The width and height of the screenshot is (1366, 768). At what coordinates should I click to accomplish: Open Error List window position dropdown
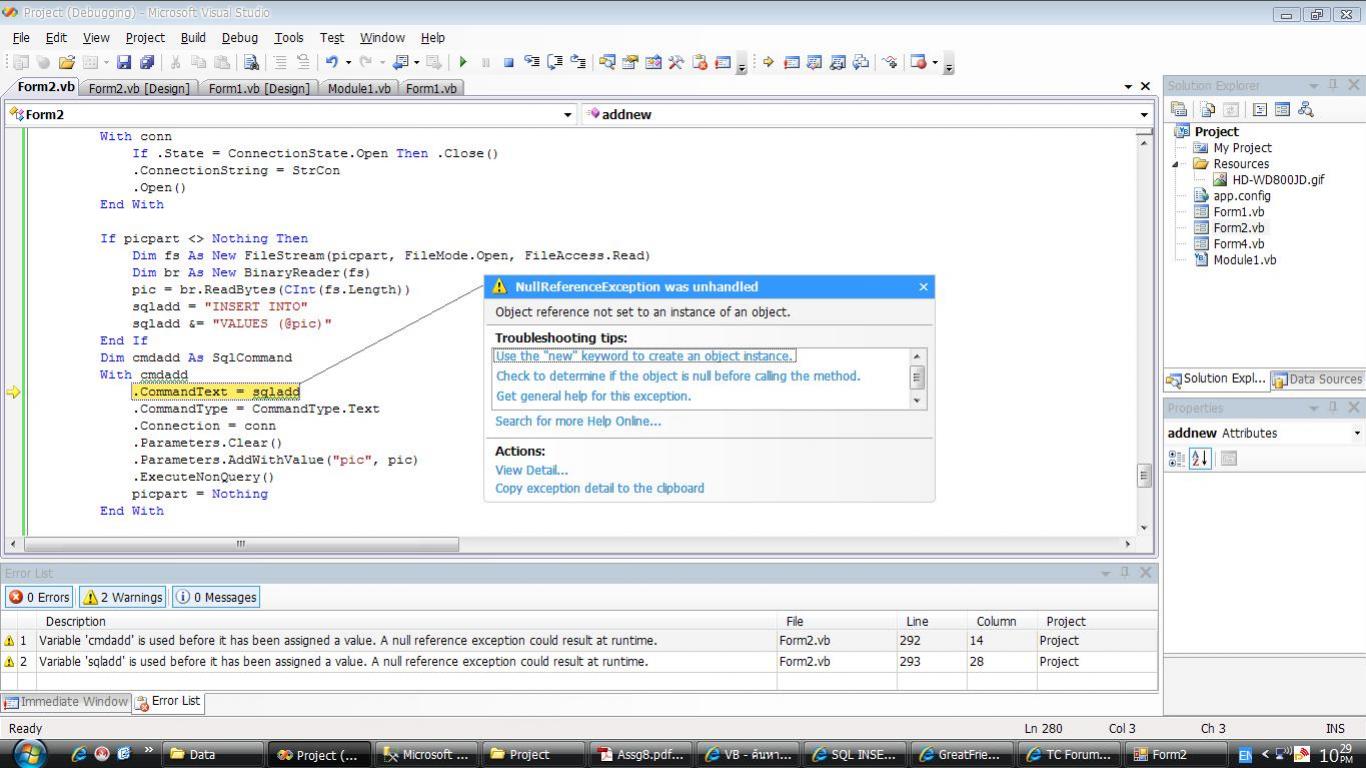(x=1105, y=573)
